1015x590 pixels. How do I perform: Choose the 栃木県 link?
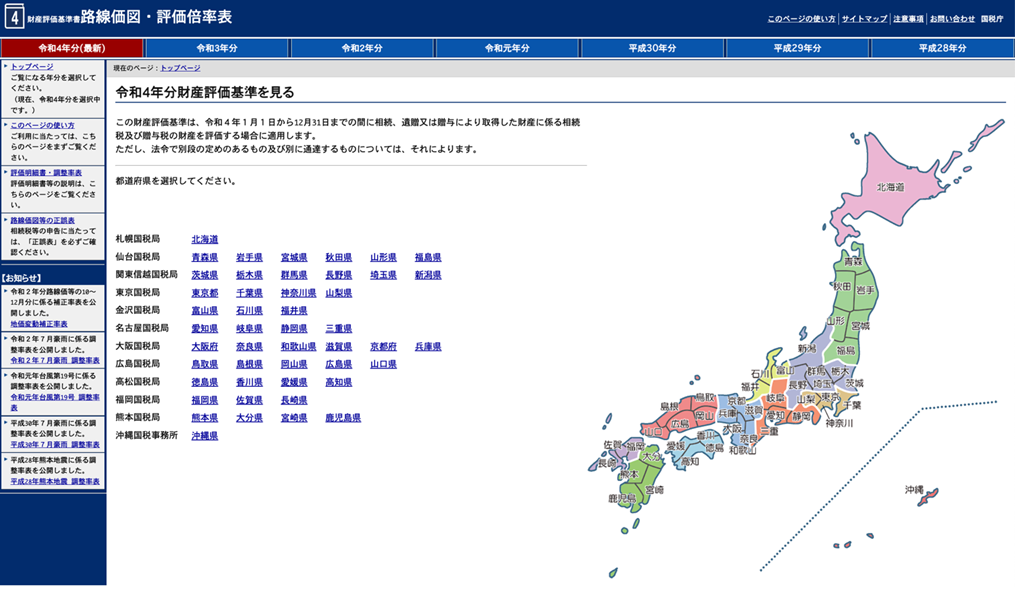coord(249,275)
